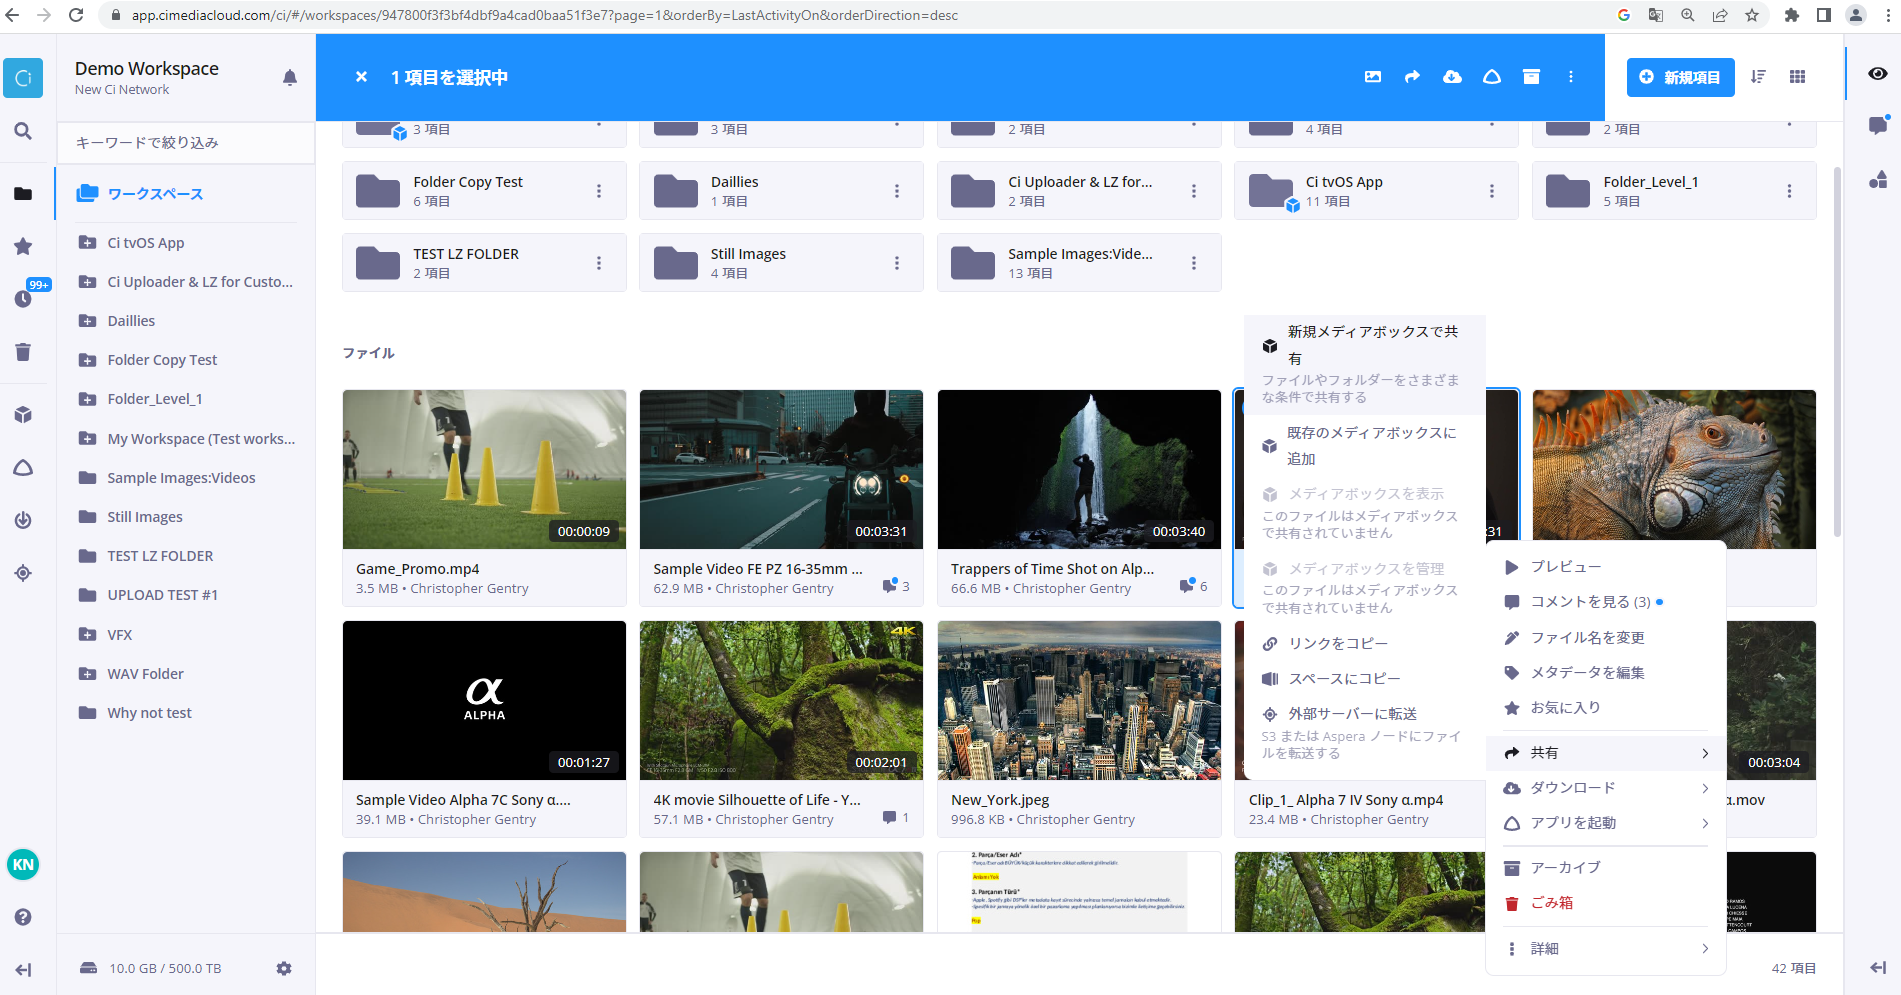Open help question mark icon

coord(23,917)
